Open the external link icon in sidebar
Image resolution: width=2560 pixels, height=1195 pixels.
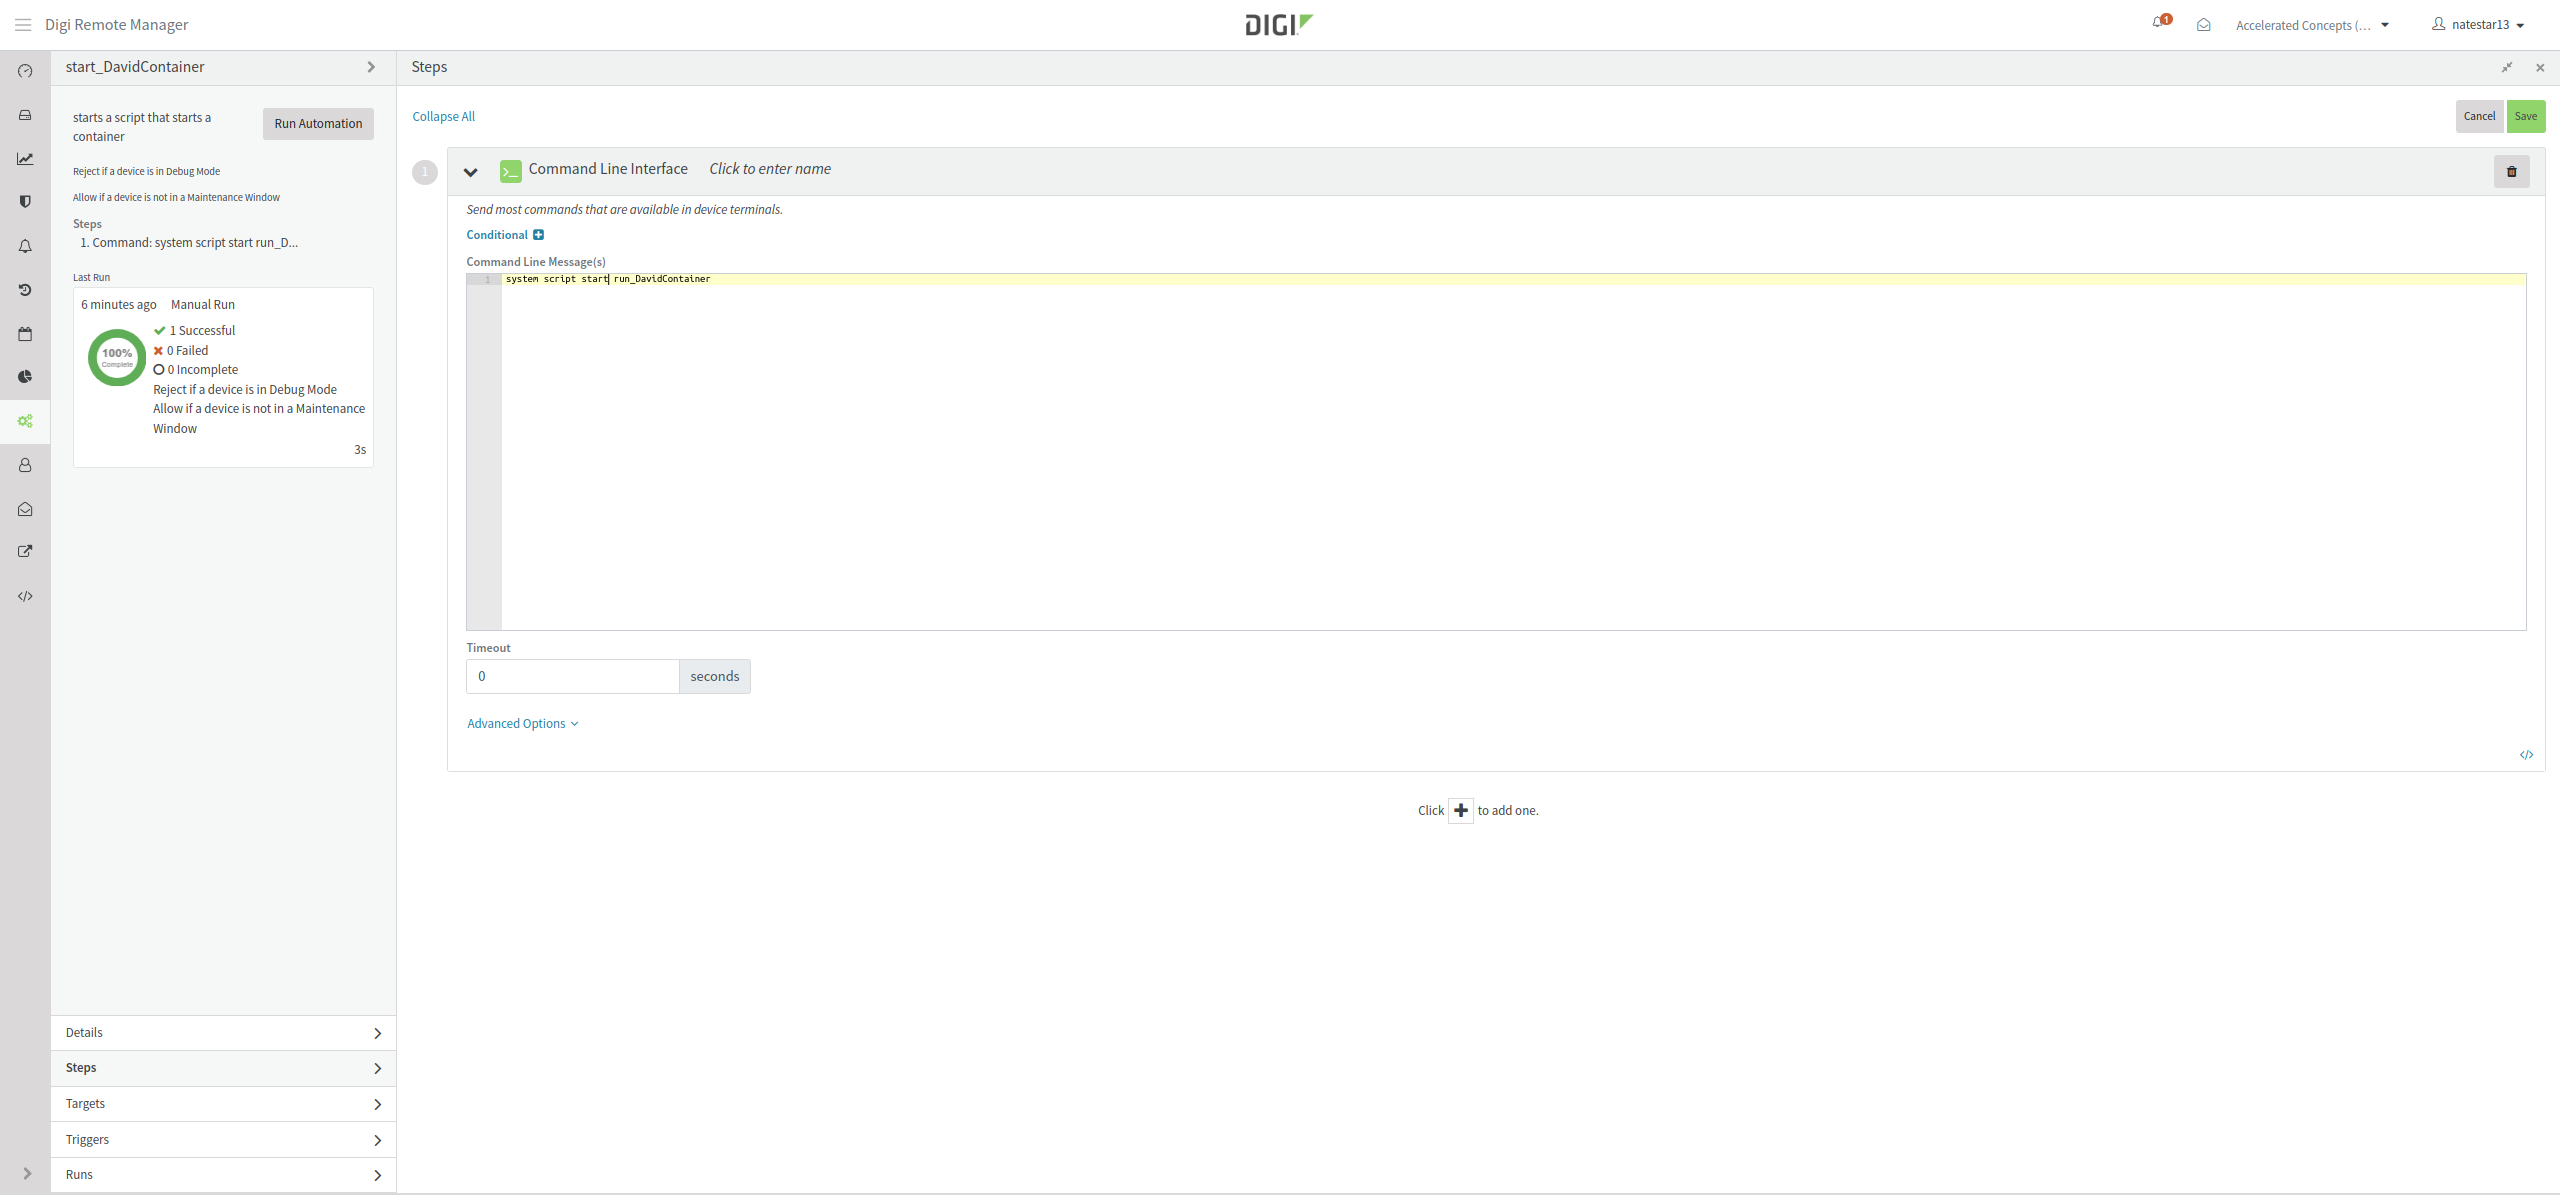tap(25, 551)
